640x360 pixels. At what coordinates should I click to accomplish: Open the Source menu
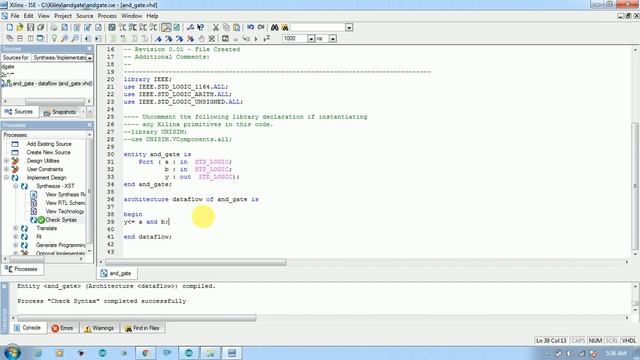tap(85, 16)
